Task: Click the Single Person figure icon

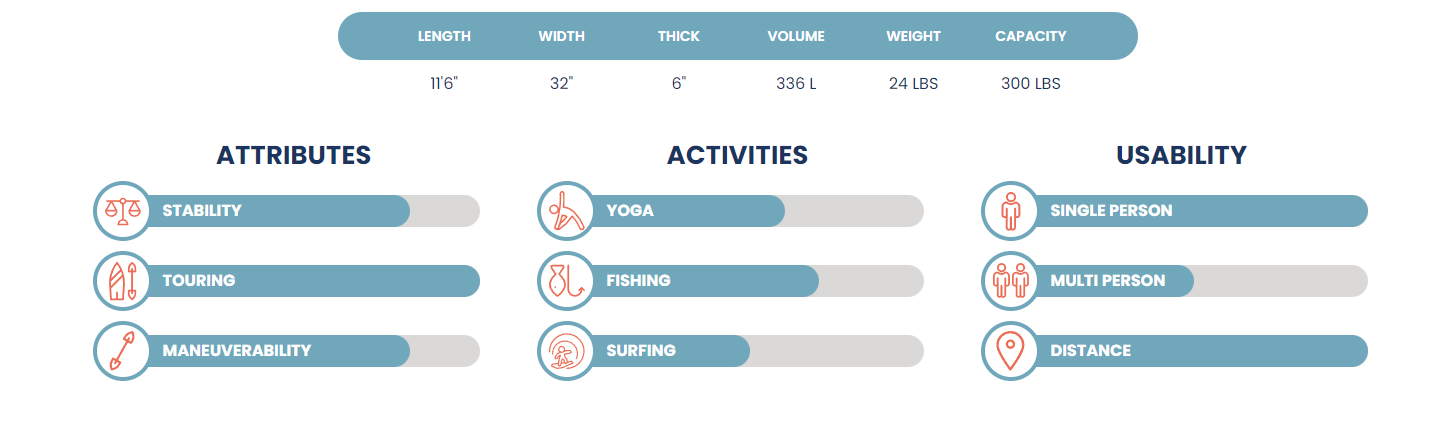Action: click(1011, 211)
